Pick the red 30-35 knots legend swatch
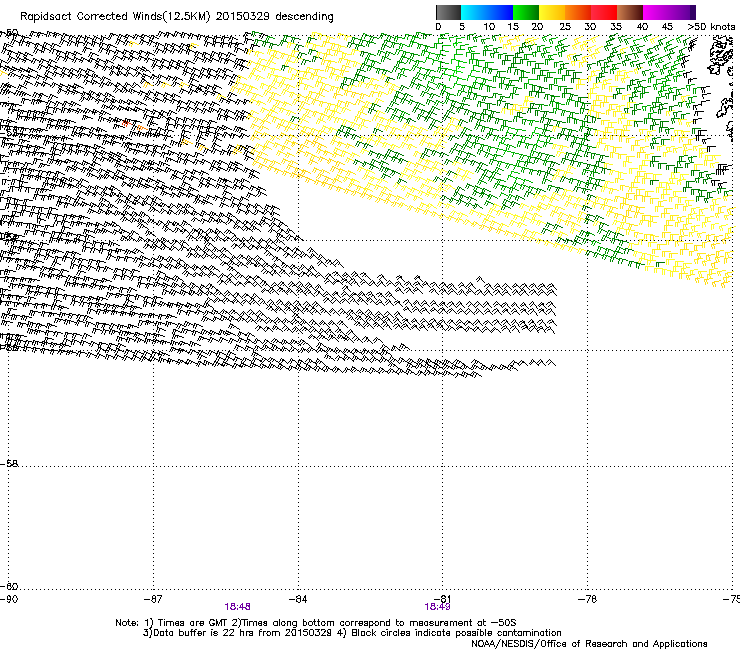 pyautogui.click(x=604, y=12)
